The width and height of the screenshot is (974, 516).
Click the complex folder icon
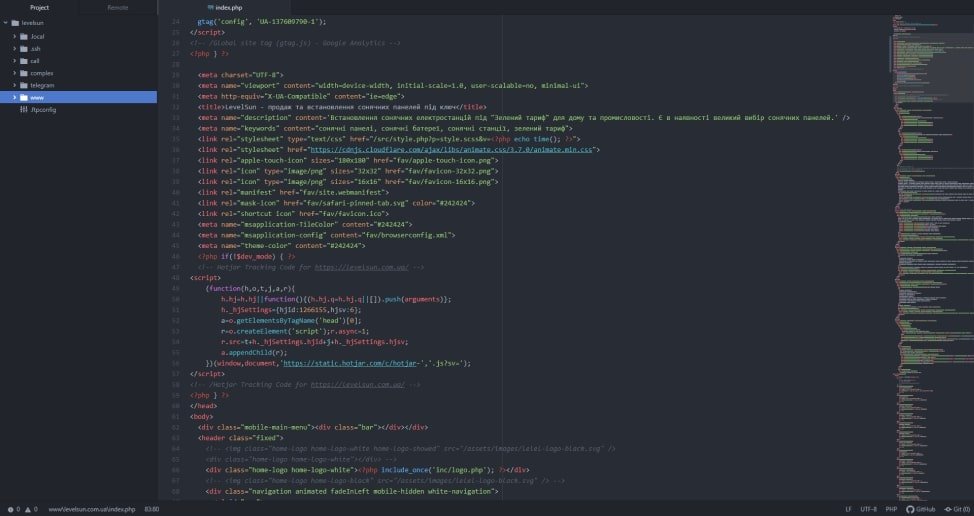click(x=24, y=73)
